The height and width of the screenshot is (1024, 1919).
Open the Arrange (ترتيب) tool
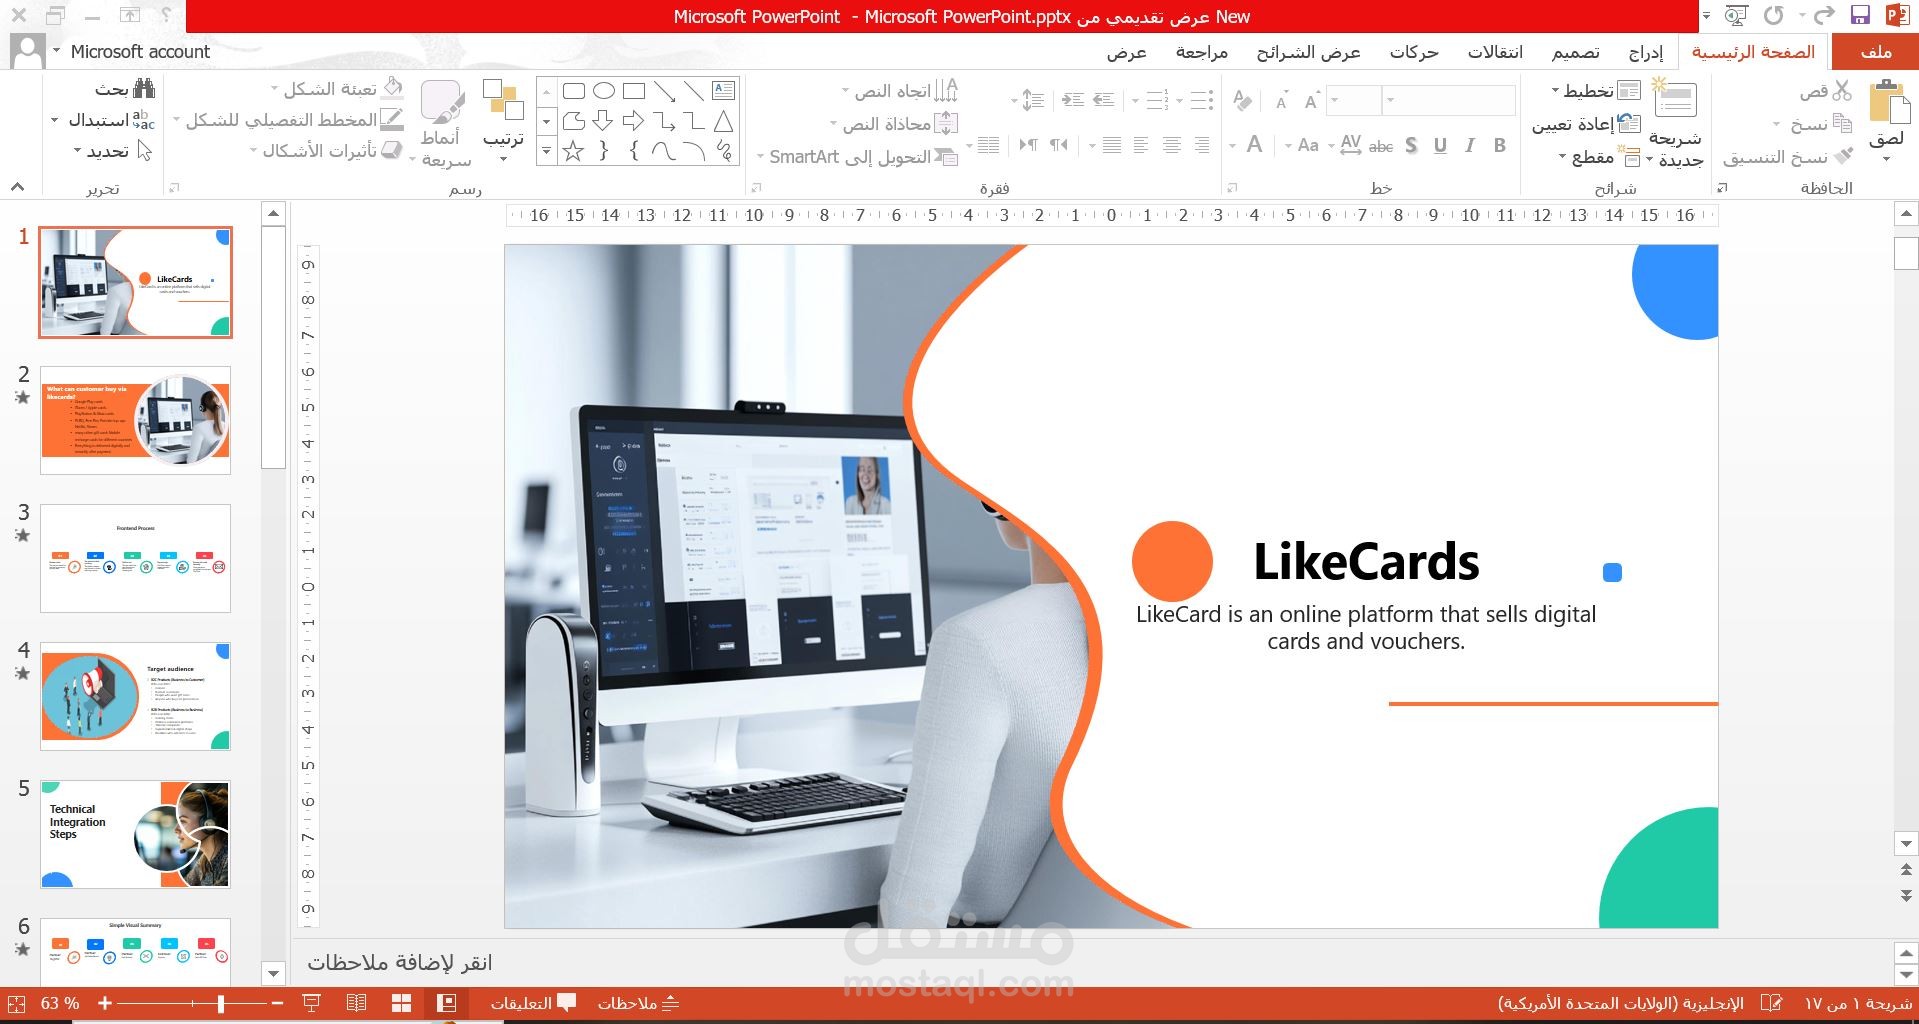503,120
